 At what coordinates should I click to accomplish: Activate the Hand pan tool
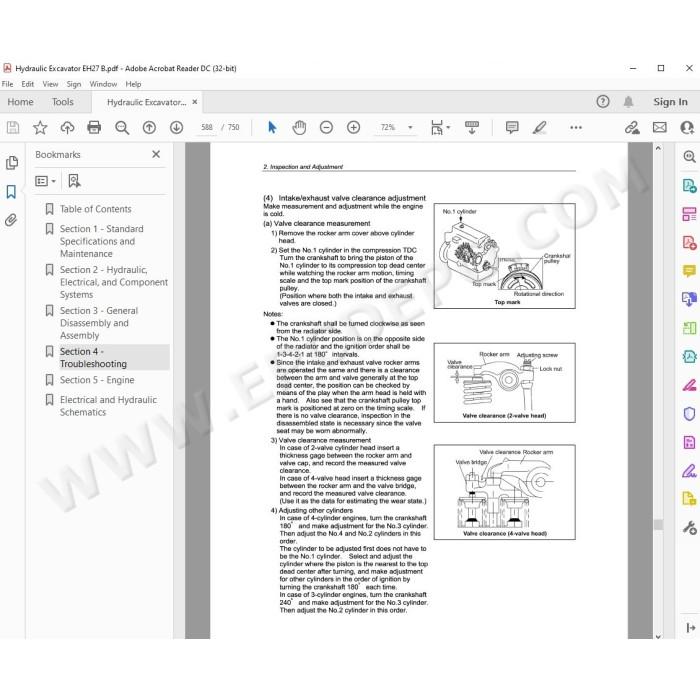click(299, 128)
